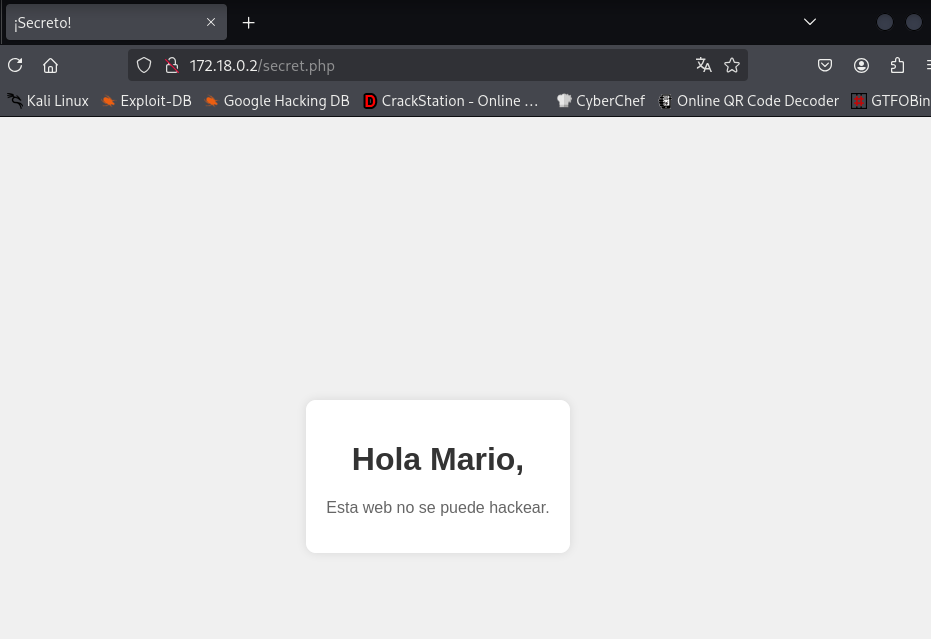
Task: Open the CyberChef bookmark
Action: 601,101
